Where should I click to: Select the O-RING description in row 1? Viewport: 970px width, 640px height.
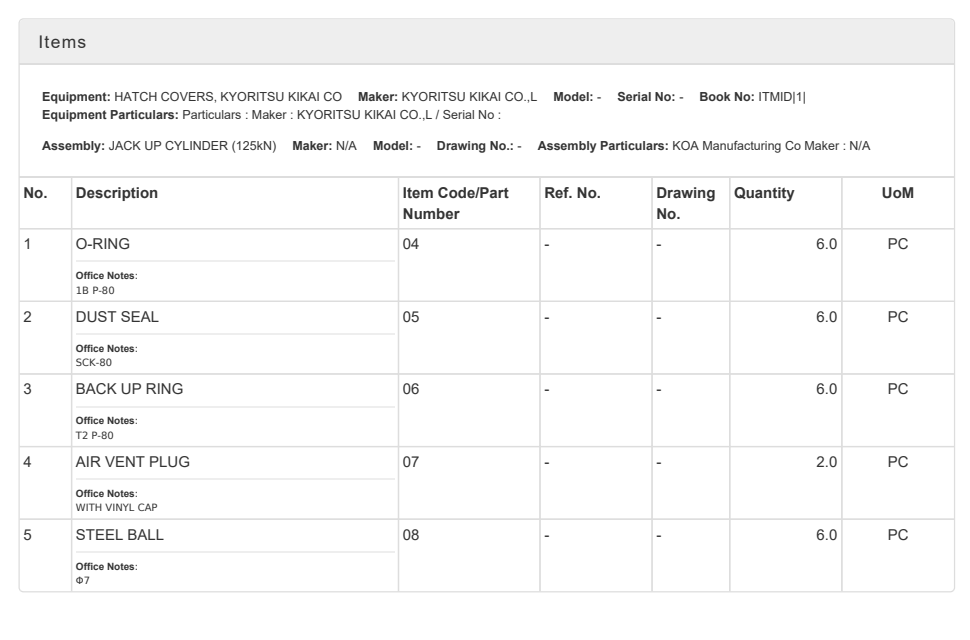pyautogui.click(x=103, y=245)
